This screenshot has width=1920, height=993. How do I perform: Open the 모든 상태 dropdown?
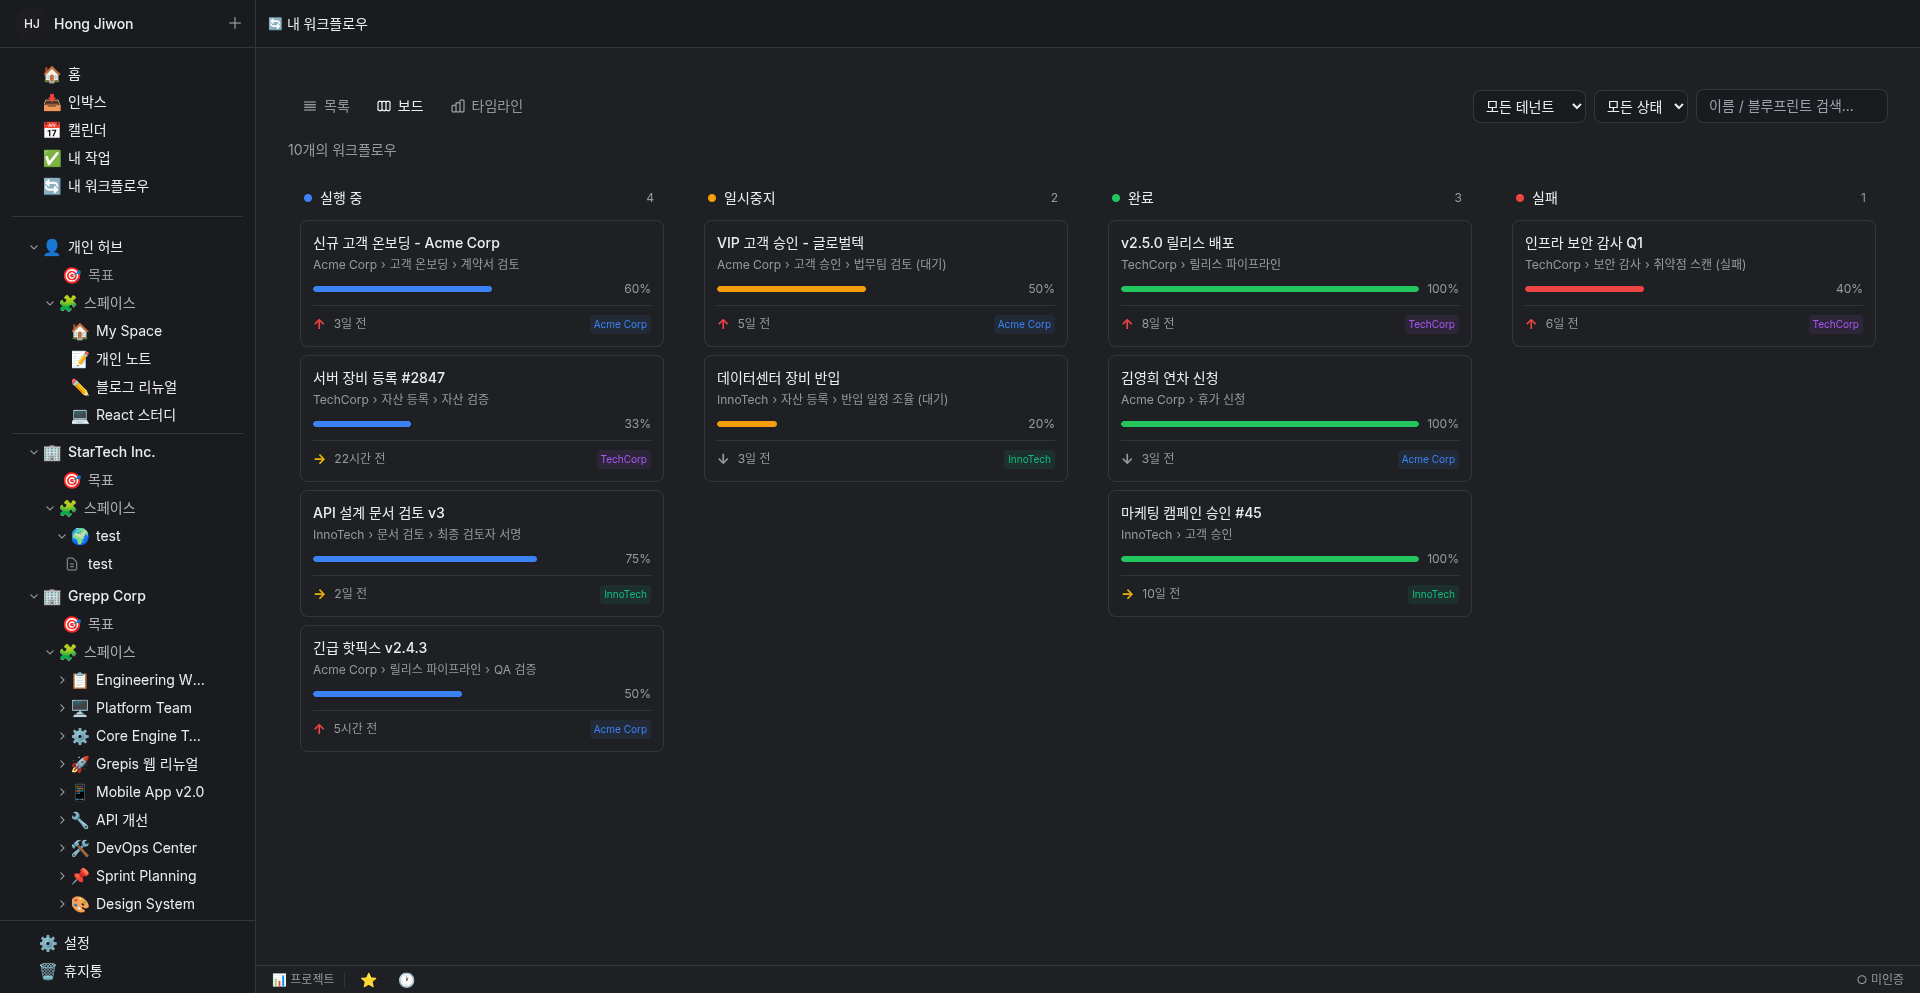[1641, 106]
